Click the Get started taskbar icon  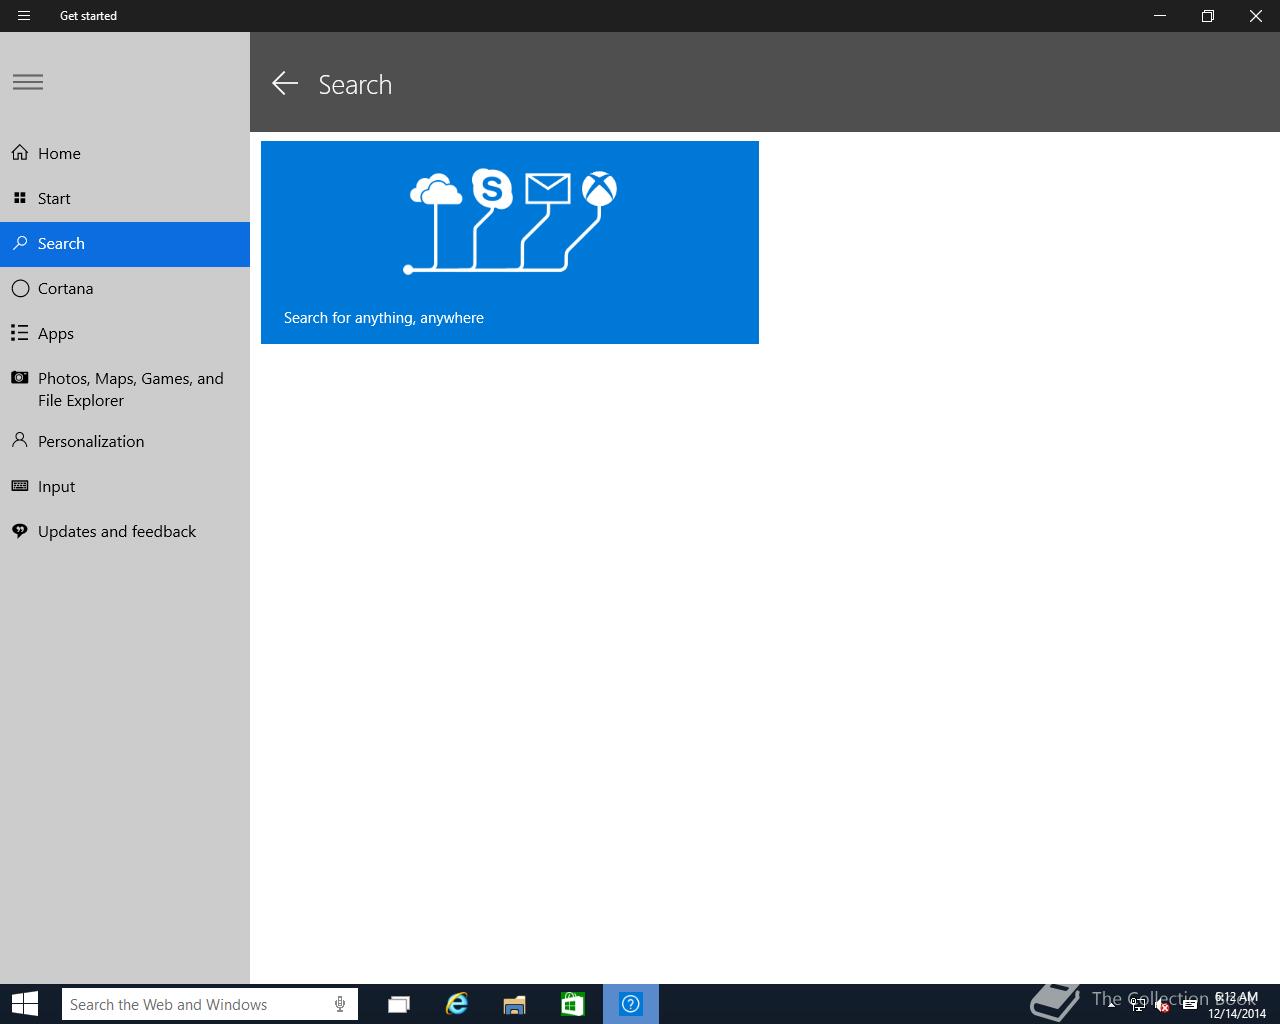(631, 1004)
